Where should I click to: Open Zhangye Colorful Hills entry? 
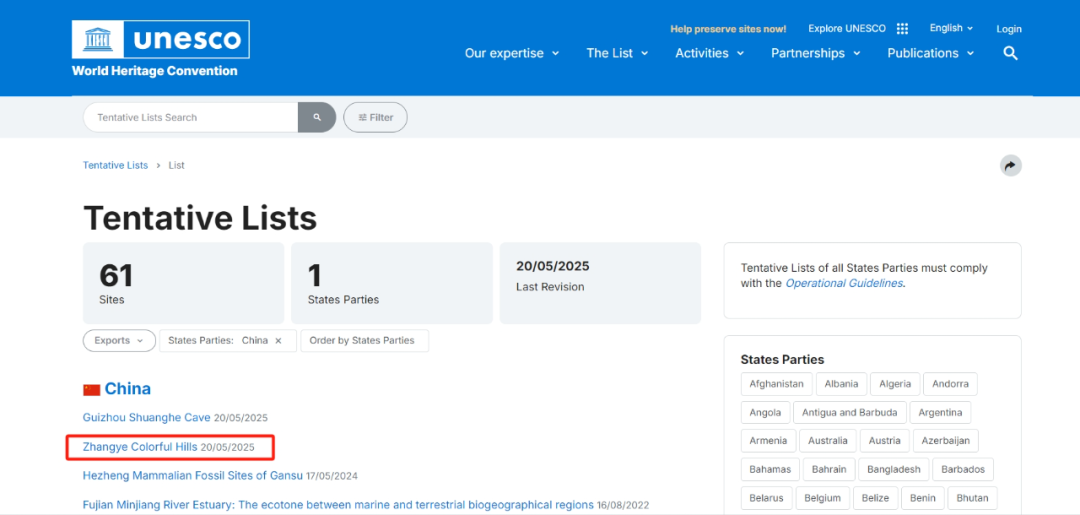point(140,447)
